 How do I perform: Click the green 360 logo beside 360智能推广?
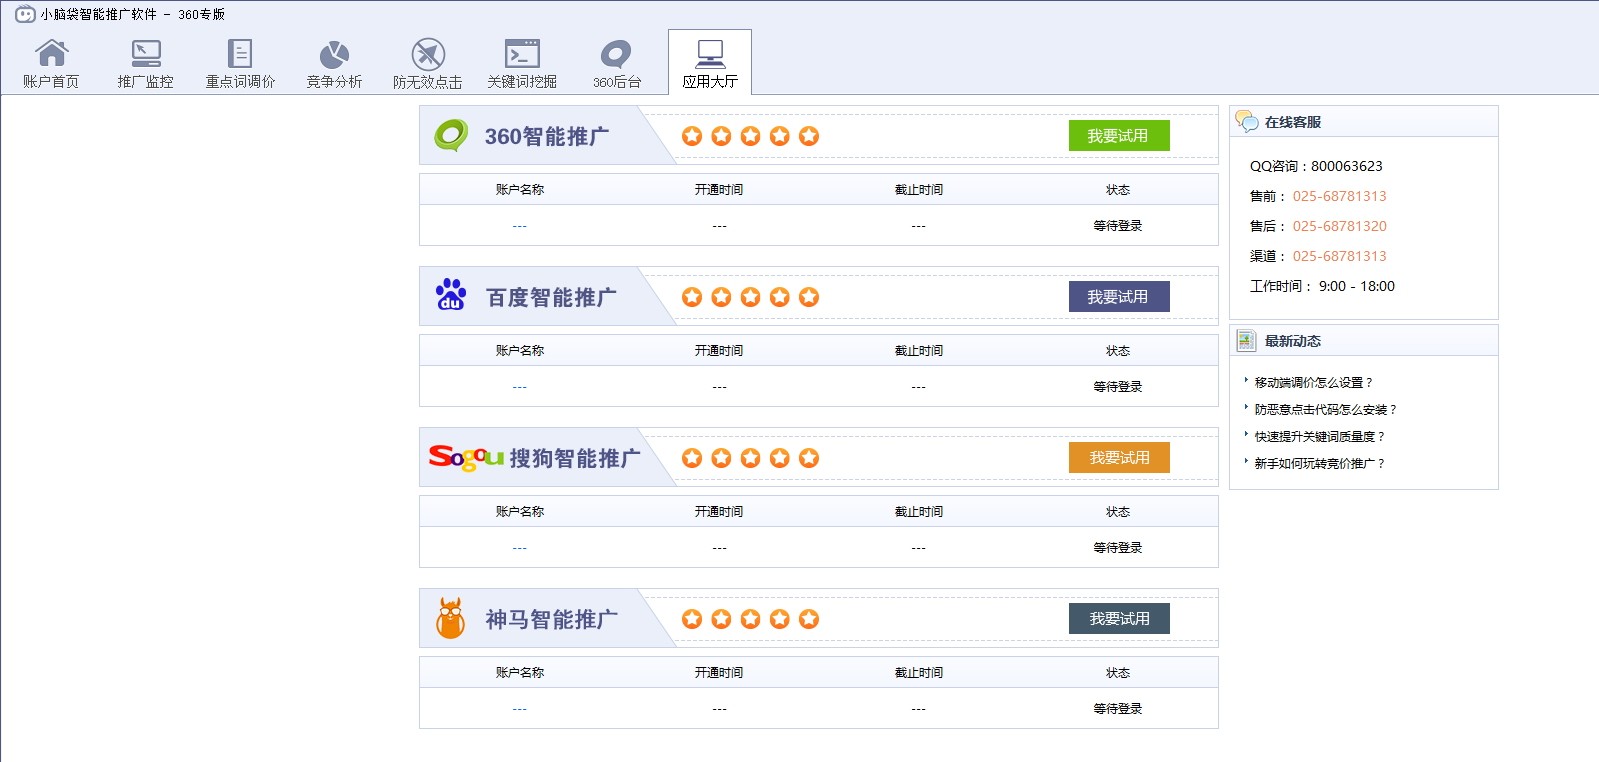451,135
